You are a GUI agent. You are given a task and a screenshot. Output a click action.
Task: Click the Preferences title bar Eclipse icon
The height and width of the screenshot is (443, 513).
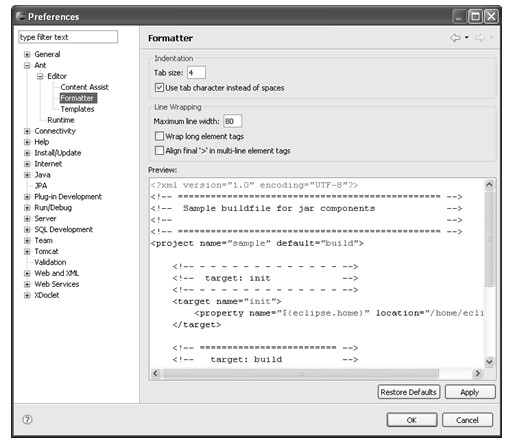coord(20,16)
